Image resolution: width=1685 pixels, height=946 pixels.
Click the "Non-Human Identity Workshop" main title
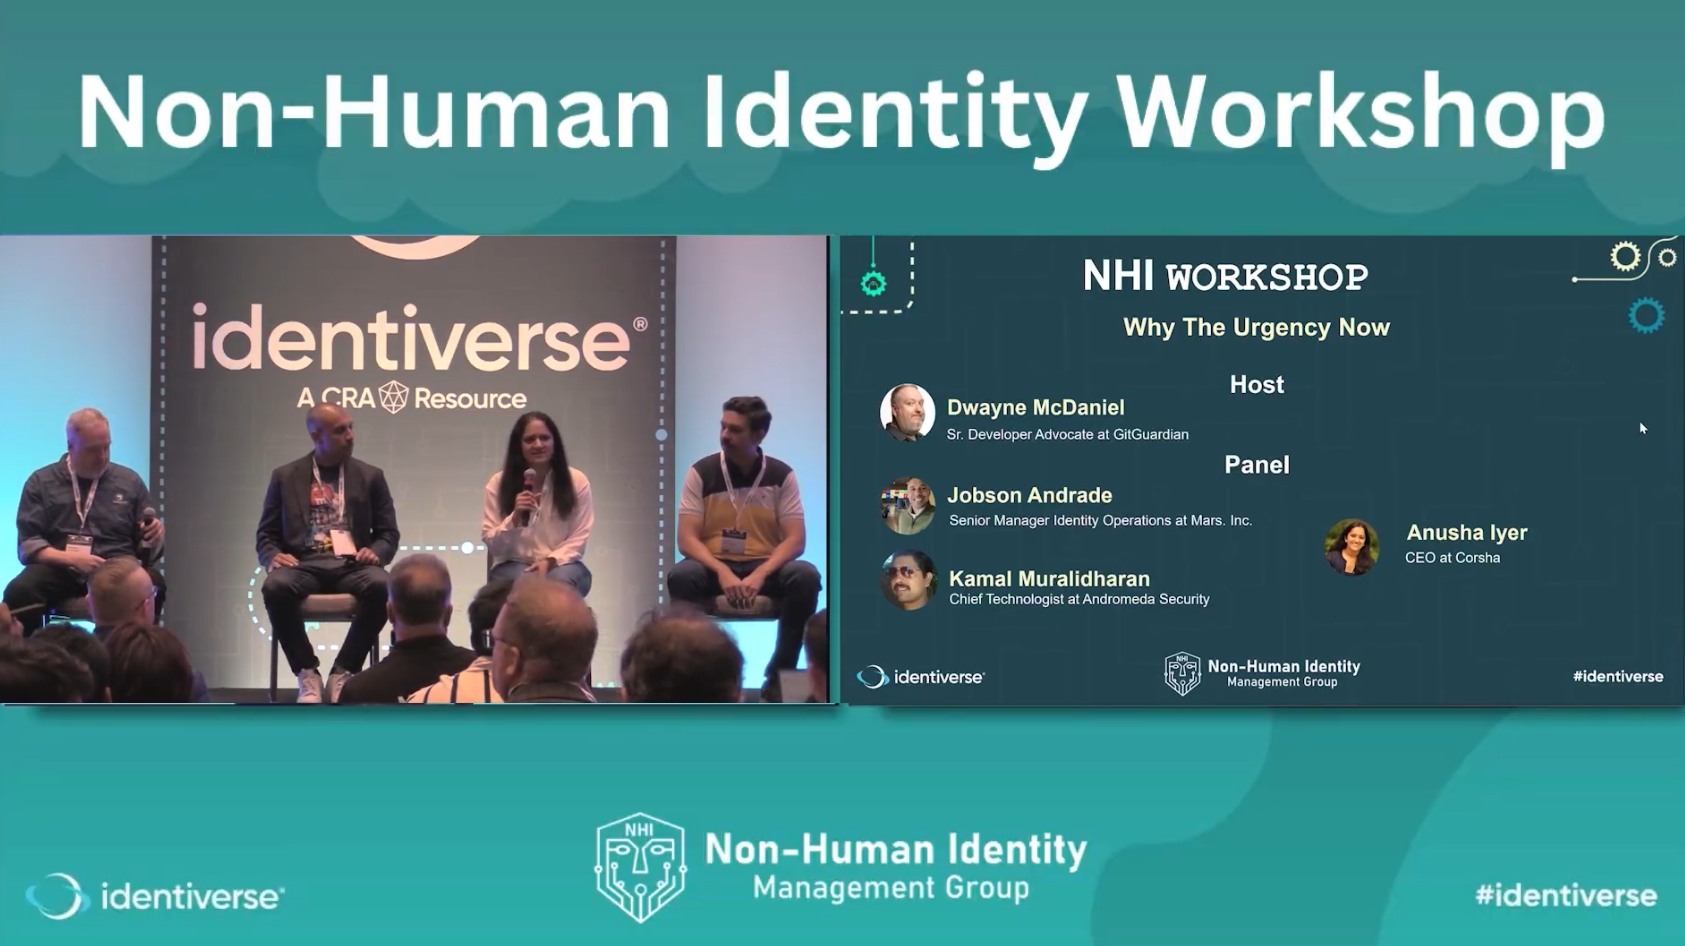coord(840,112)
